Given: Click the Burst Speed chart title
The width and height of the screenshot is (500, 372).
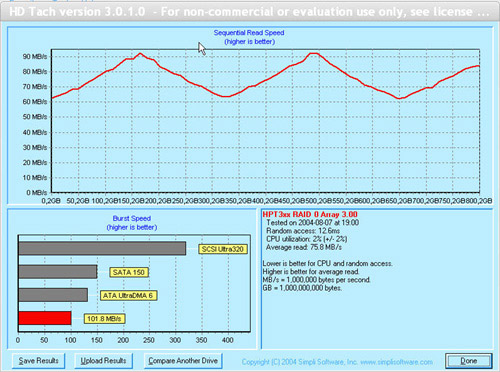Looking at the screenshot, I should click(x=132, y=218).
